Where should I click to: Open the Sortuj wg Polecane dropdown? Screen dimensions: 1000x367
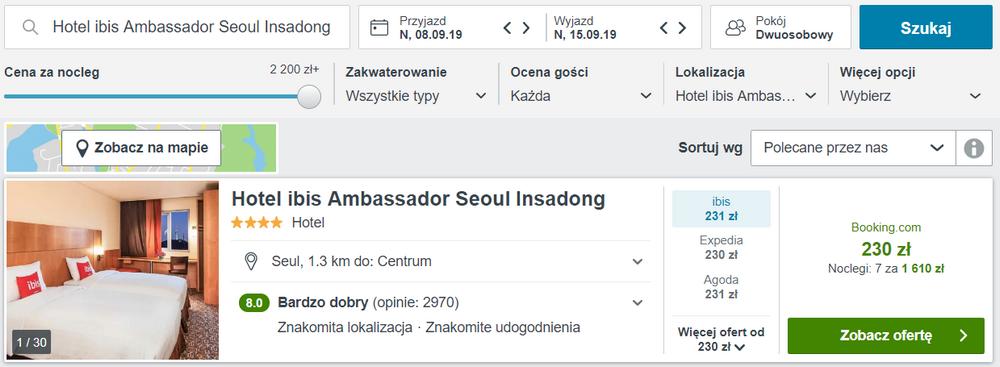(853, 148)
